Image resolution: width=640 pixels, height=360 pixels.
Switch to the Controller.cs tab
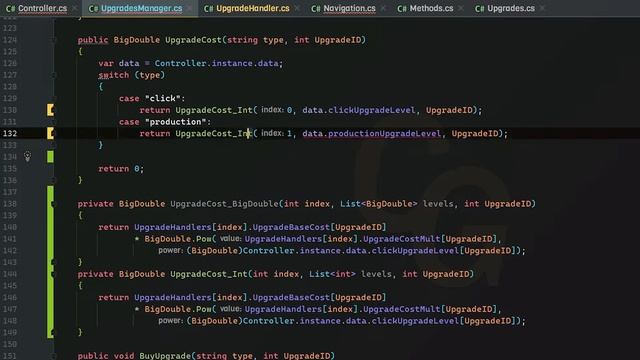[x=42, y=8]
